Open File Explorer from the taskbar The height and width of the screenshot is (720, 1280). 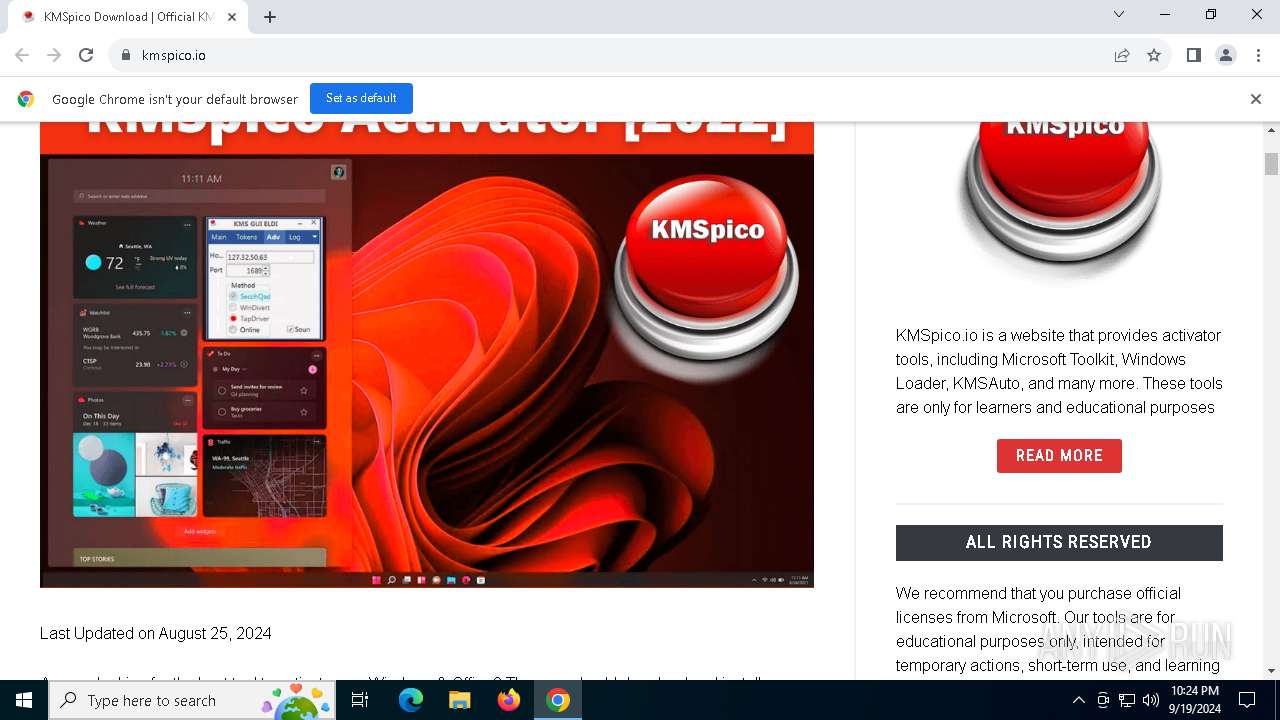[x=459, y=700]
